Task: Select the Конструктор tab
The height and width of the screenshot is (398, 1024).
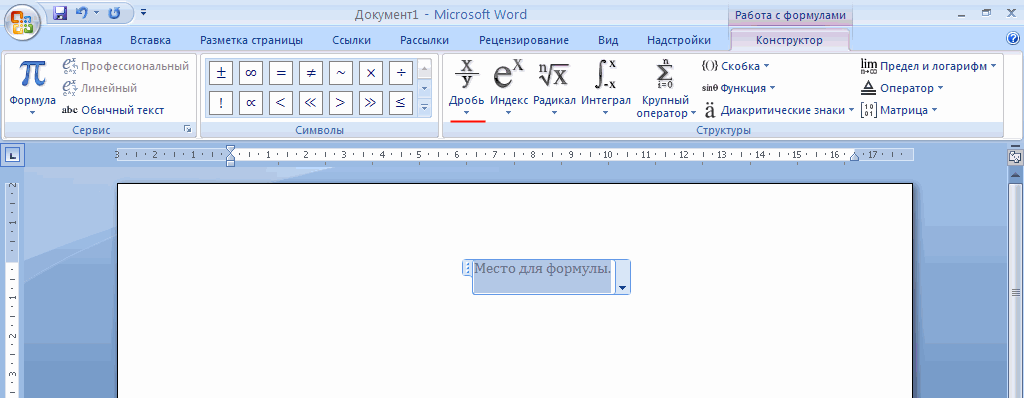Action: click(790, 41)
